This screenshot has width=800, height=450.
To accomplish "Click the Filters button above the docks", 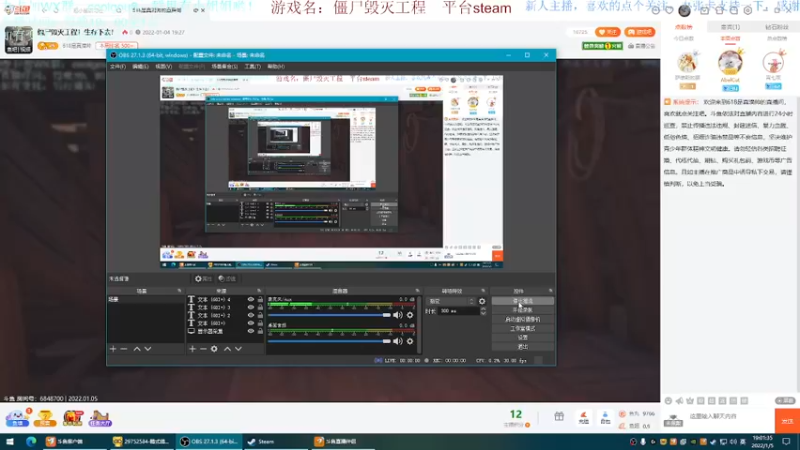I will 227,279.
